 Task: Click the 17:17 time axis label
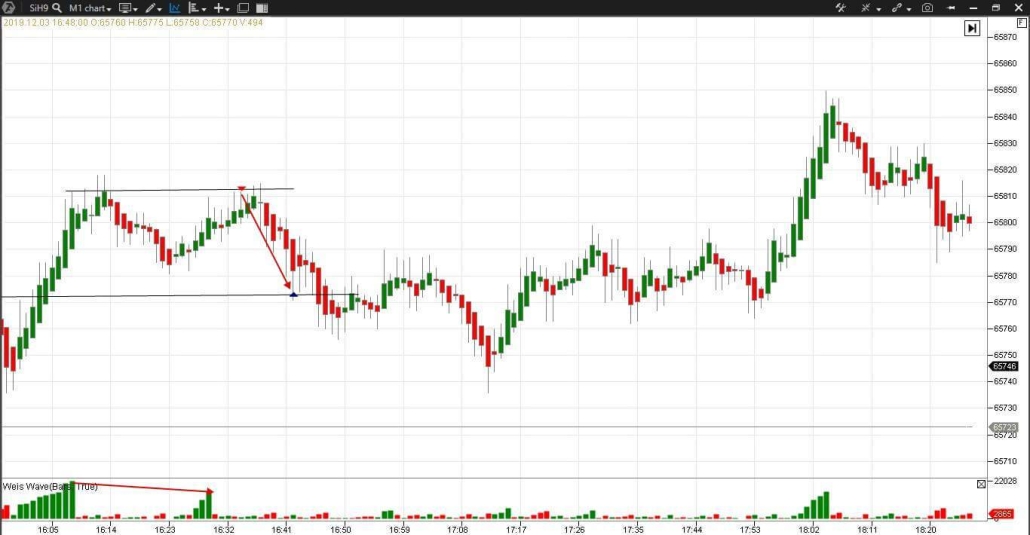tap(516, 530)
